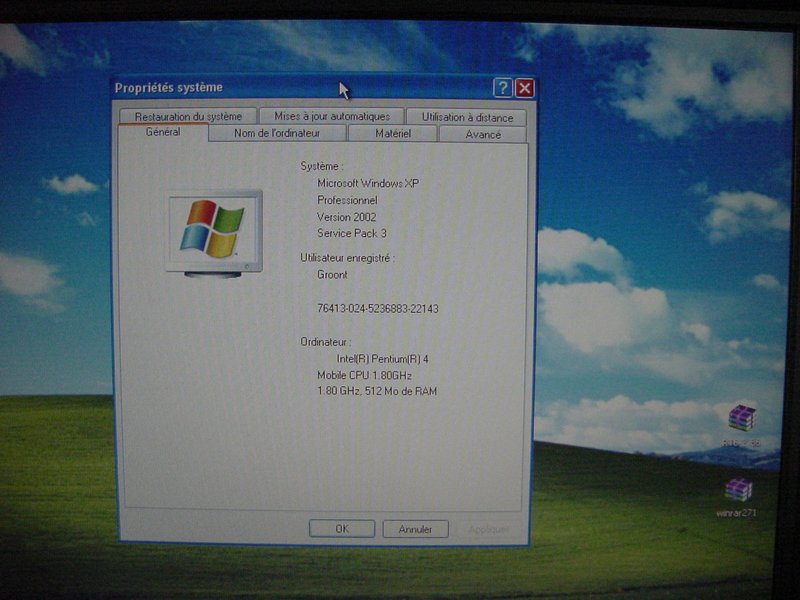Click the registered user name "Groont"
Viewport: 800px width, 600px height.
click(332, 274)
